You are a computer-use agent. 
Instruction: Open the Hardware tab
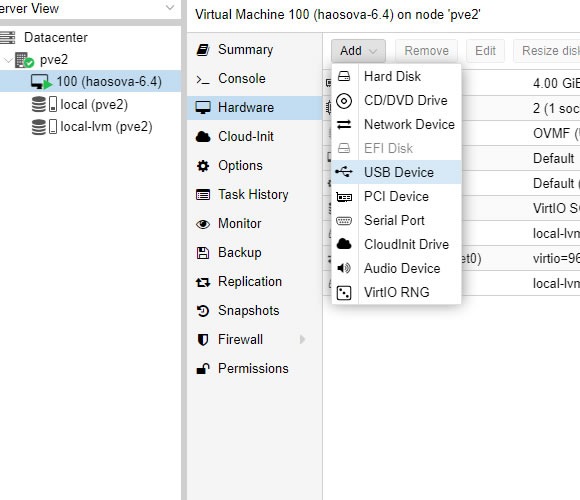(254, 108)
